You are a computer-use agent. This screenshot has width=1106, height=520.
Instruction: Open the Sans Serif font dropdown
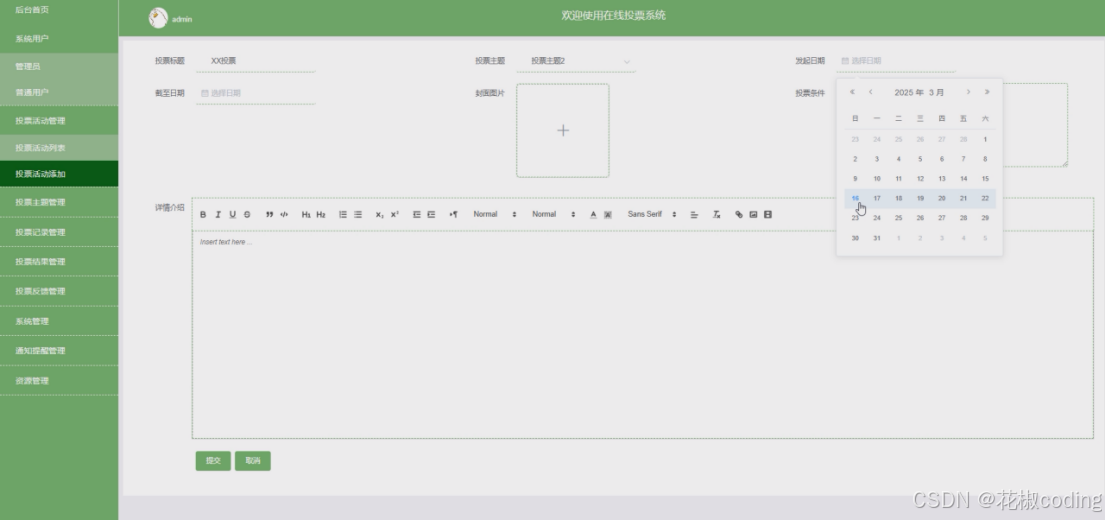click(x=652, y=214)
